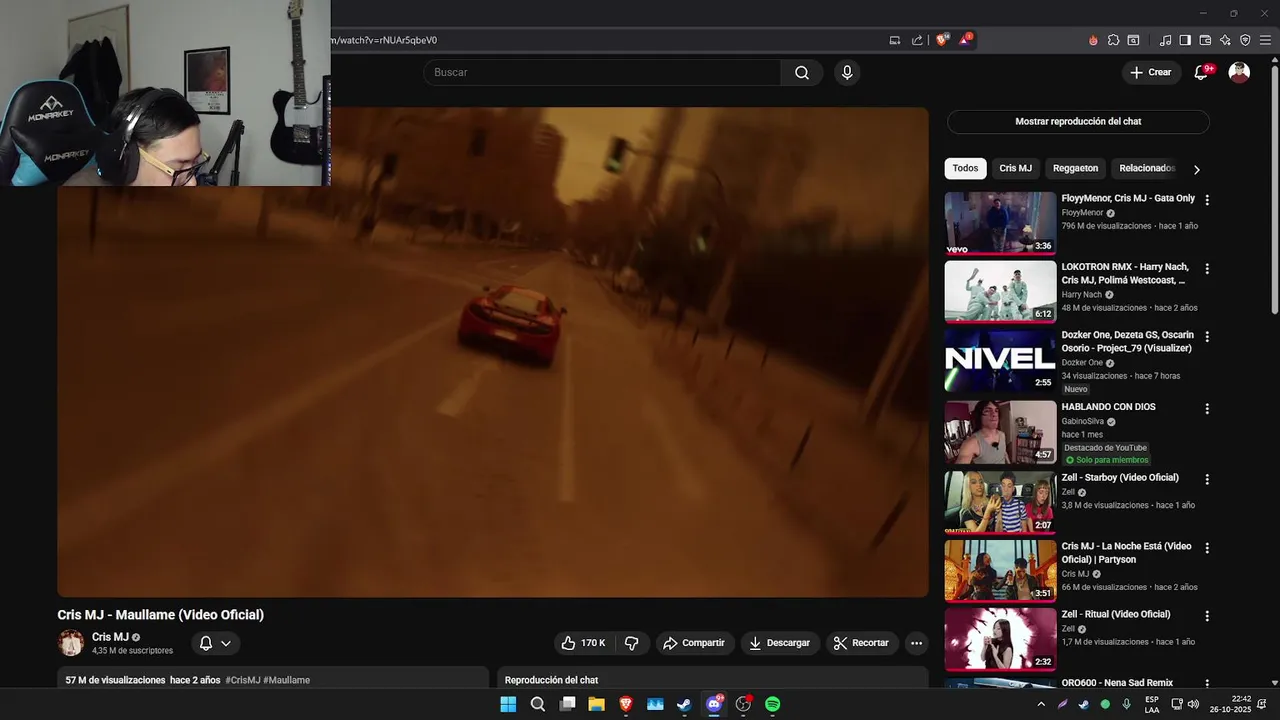Open subscription notification bell dropdown
The width and height of the screenshot is (1280, 720).
point(216,643)
